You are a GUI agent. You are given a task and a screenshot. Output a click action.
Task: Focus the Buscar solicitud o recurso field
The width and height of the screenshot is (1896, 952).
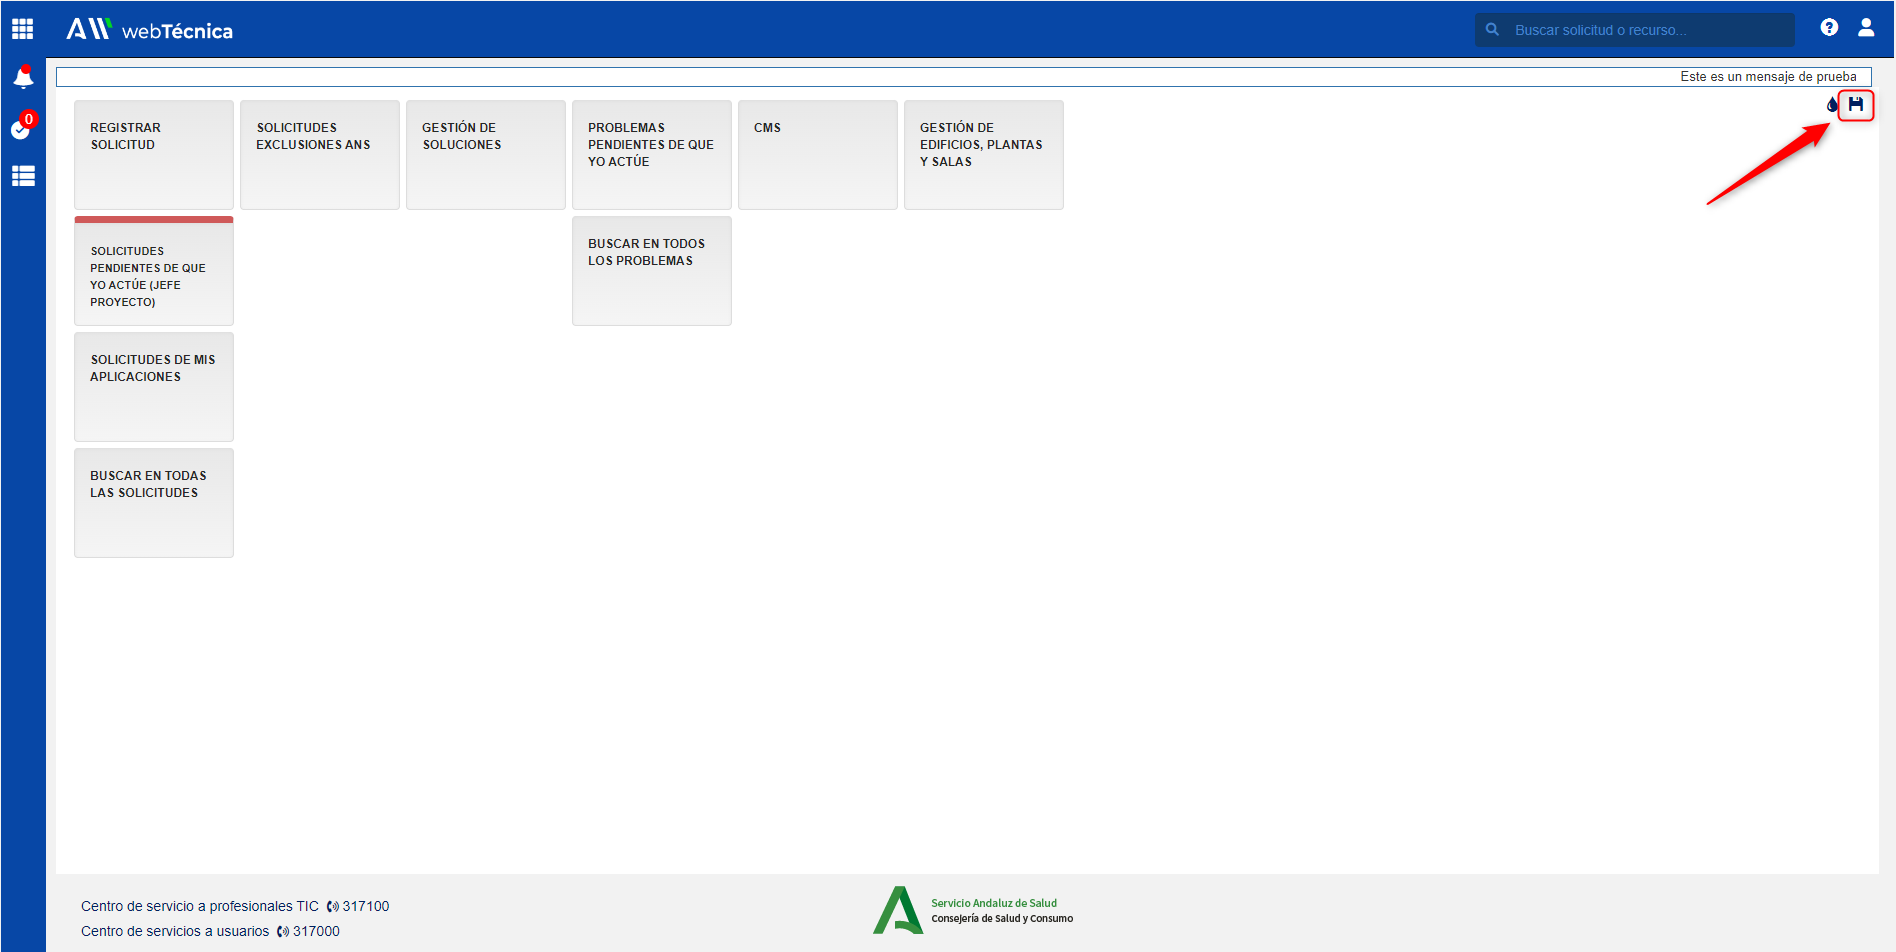tap(1635, 30)
